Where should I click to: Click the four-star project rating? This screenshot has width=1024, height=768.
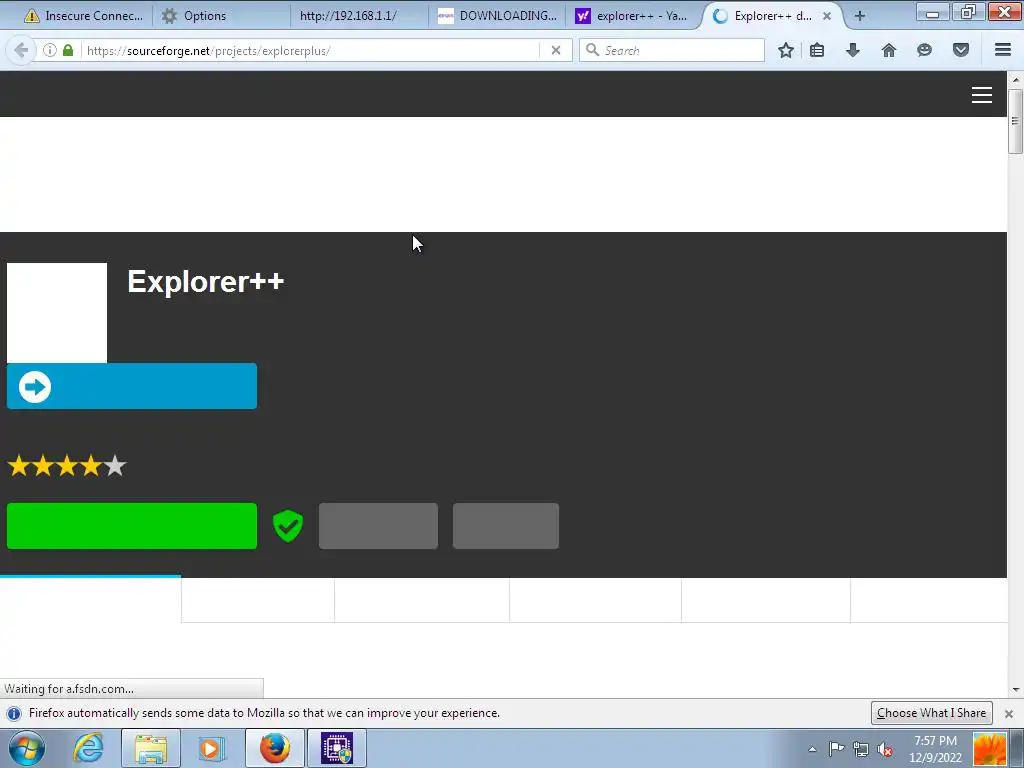tap(67, 466)
